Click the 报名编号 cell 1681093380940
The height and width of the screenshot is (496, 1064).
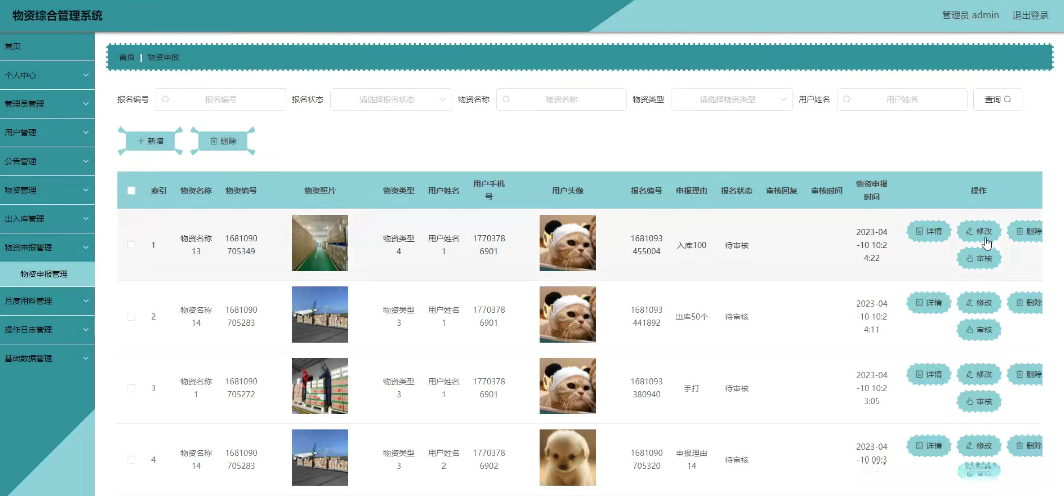point(646,388)
